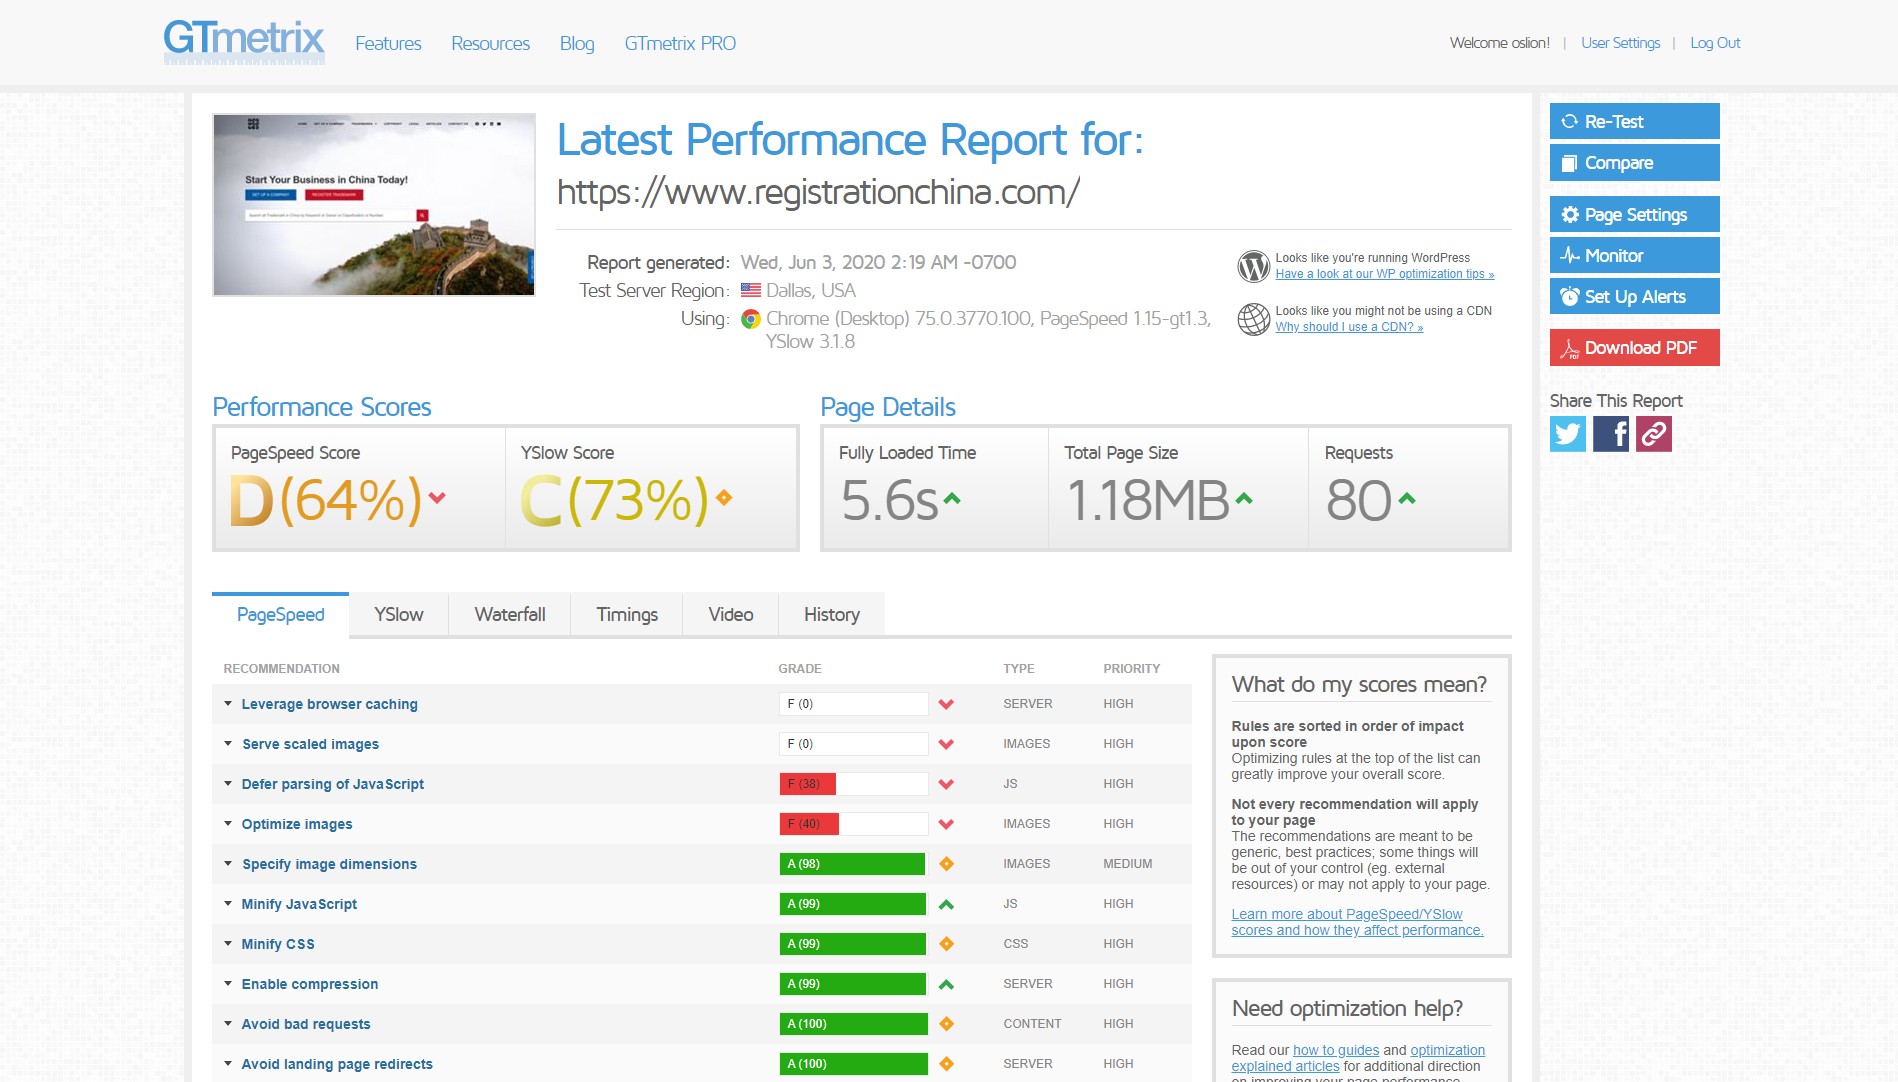The image size is (1898, 1082).
Task: Click red trend arrow for Defer parsing of JavaScript
Action: pyautogui.click(x=946, y=784)
